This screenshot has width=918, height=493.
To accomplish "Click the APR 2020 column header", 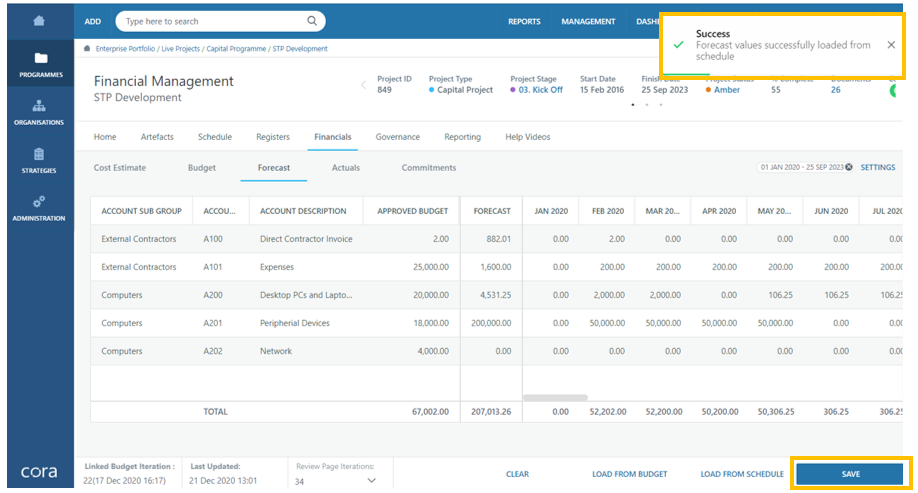I will [719, 211].
